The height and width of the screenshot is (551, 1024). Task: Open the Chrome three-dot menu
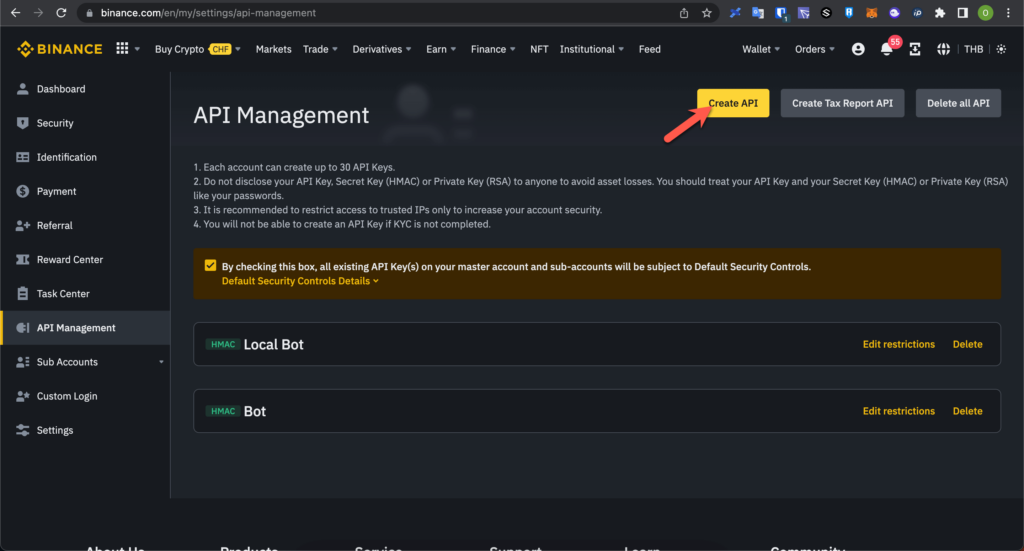pyautogui.click(x=1008, y=13)
